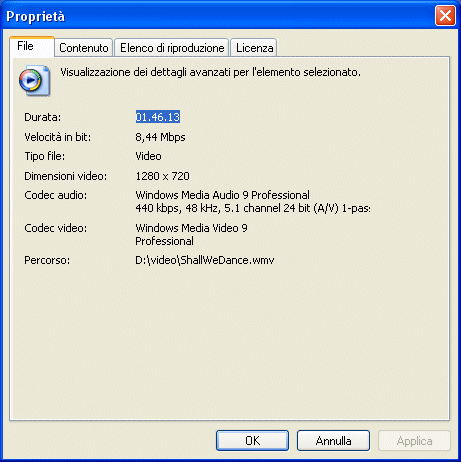Click the Velocità in bit label
This screenshot has height=462, width=461.
point(58,137)
